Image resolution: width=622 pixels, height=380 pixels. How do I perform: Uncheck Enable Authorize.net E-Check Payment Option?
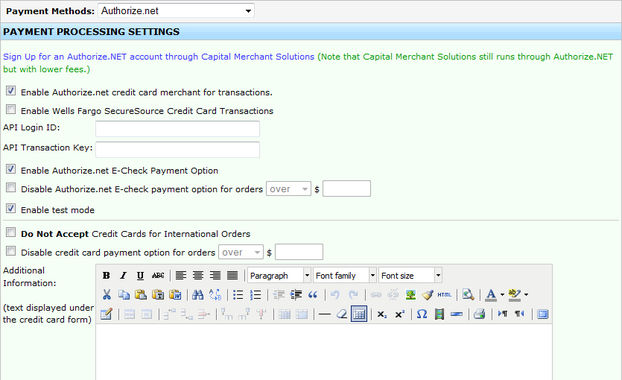tap(11, 169)
